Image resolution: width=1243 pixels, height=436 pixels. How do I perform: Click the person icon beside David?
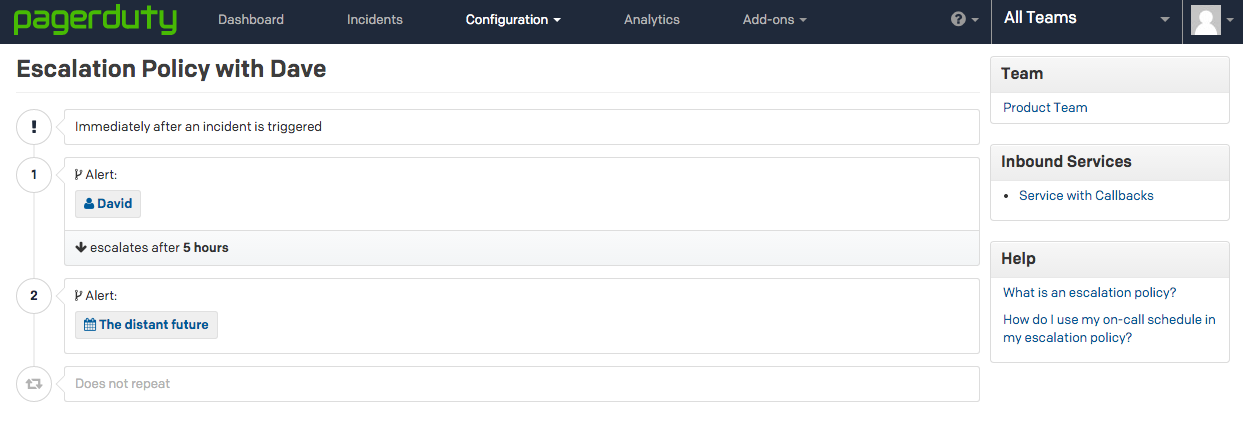[89, 204]
